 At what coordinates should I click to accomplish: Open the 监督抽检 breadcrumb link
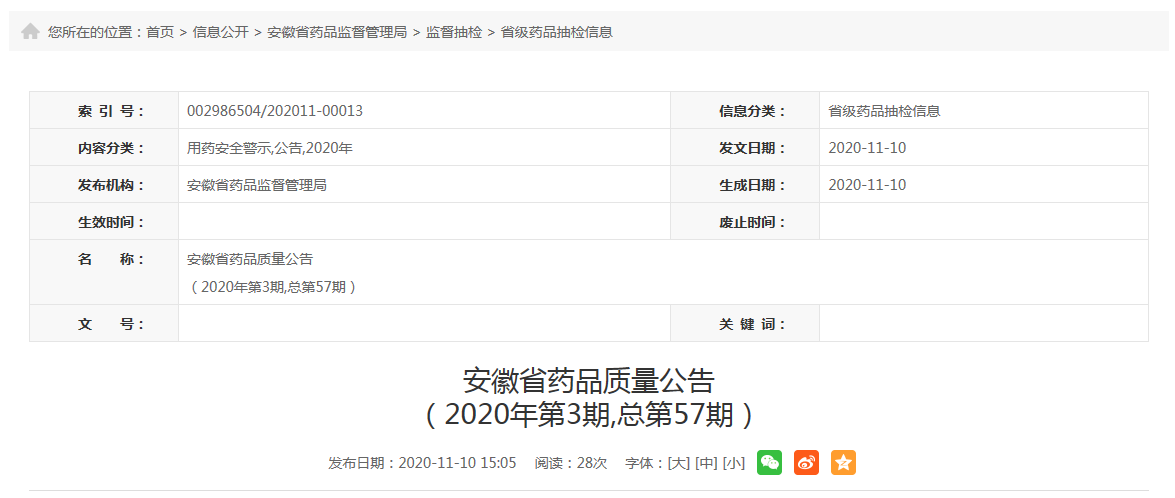coord(454,32)
